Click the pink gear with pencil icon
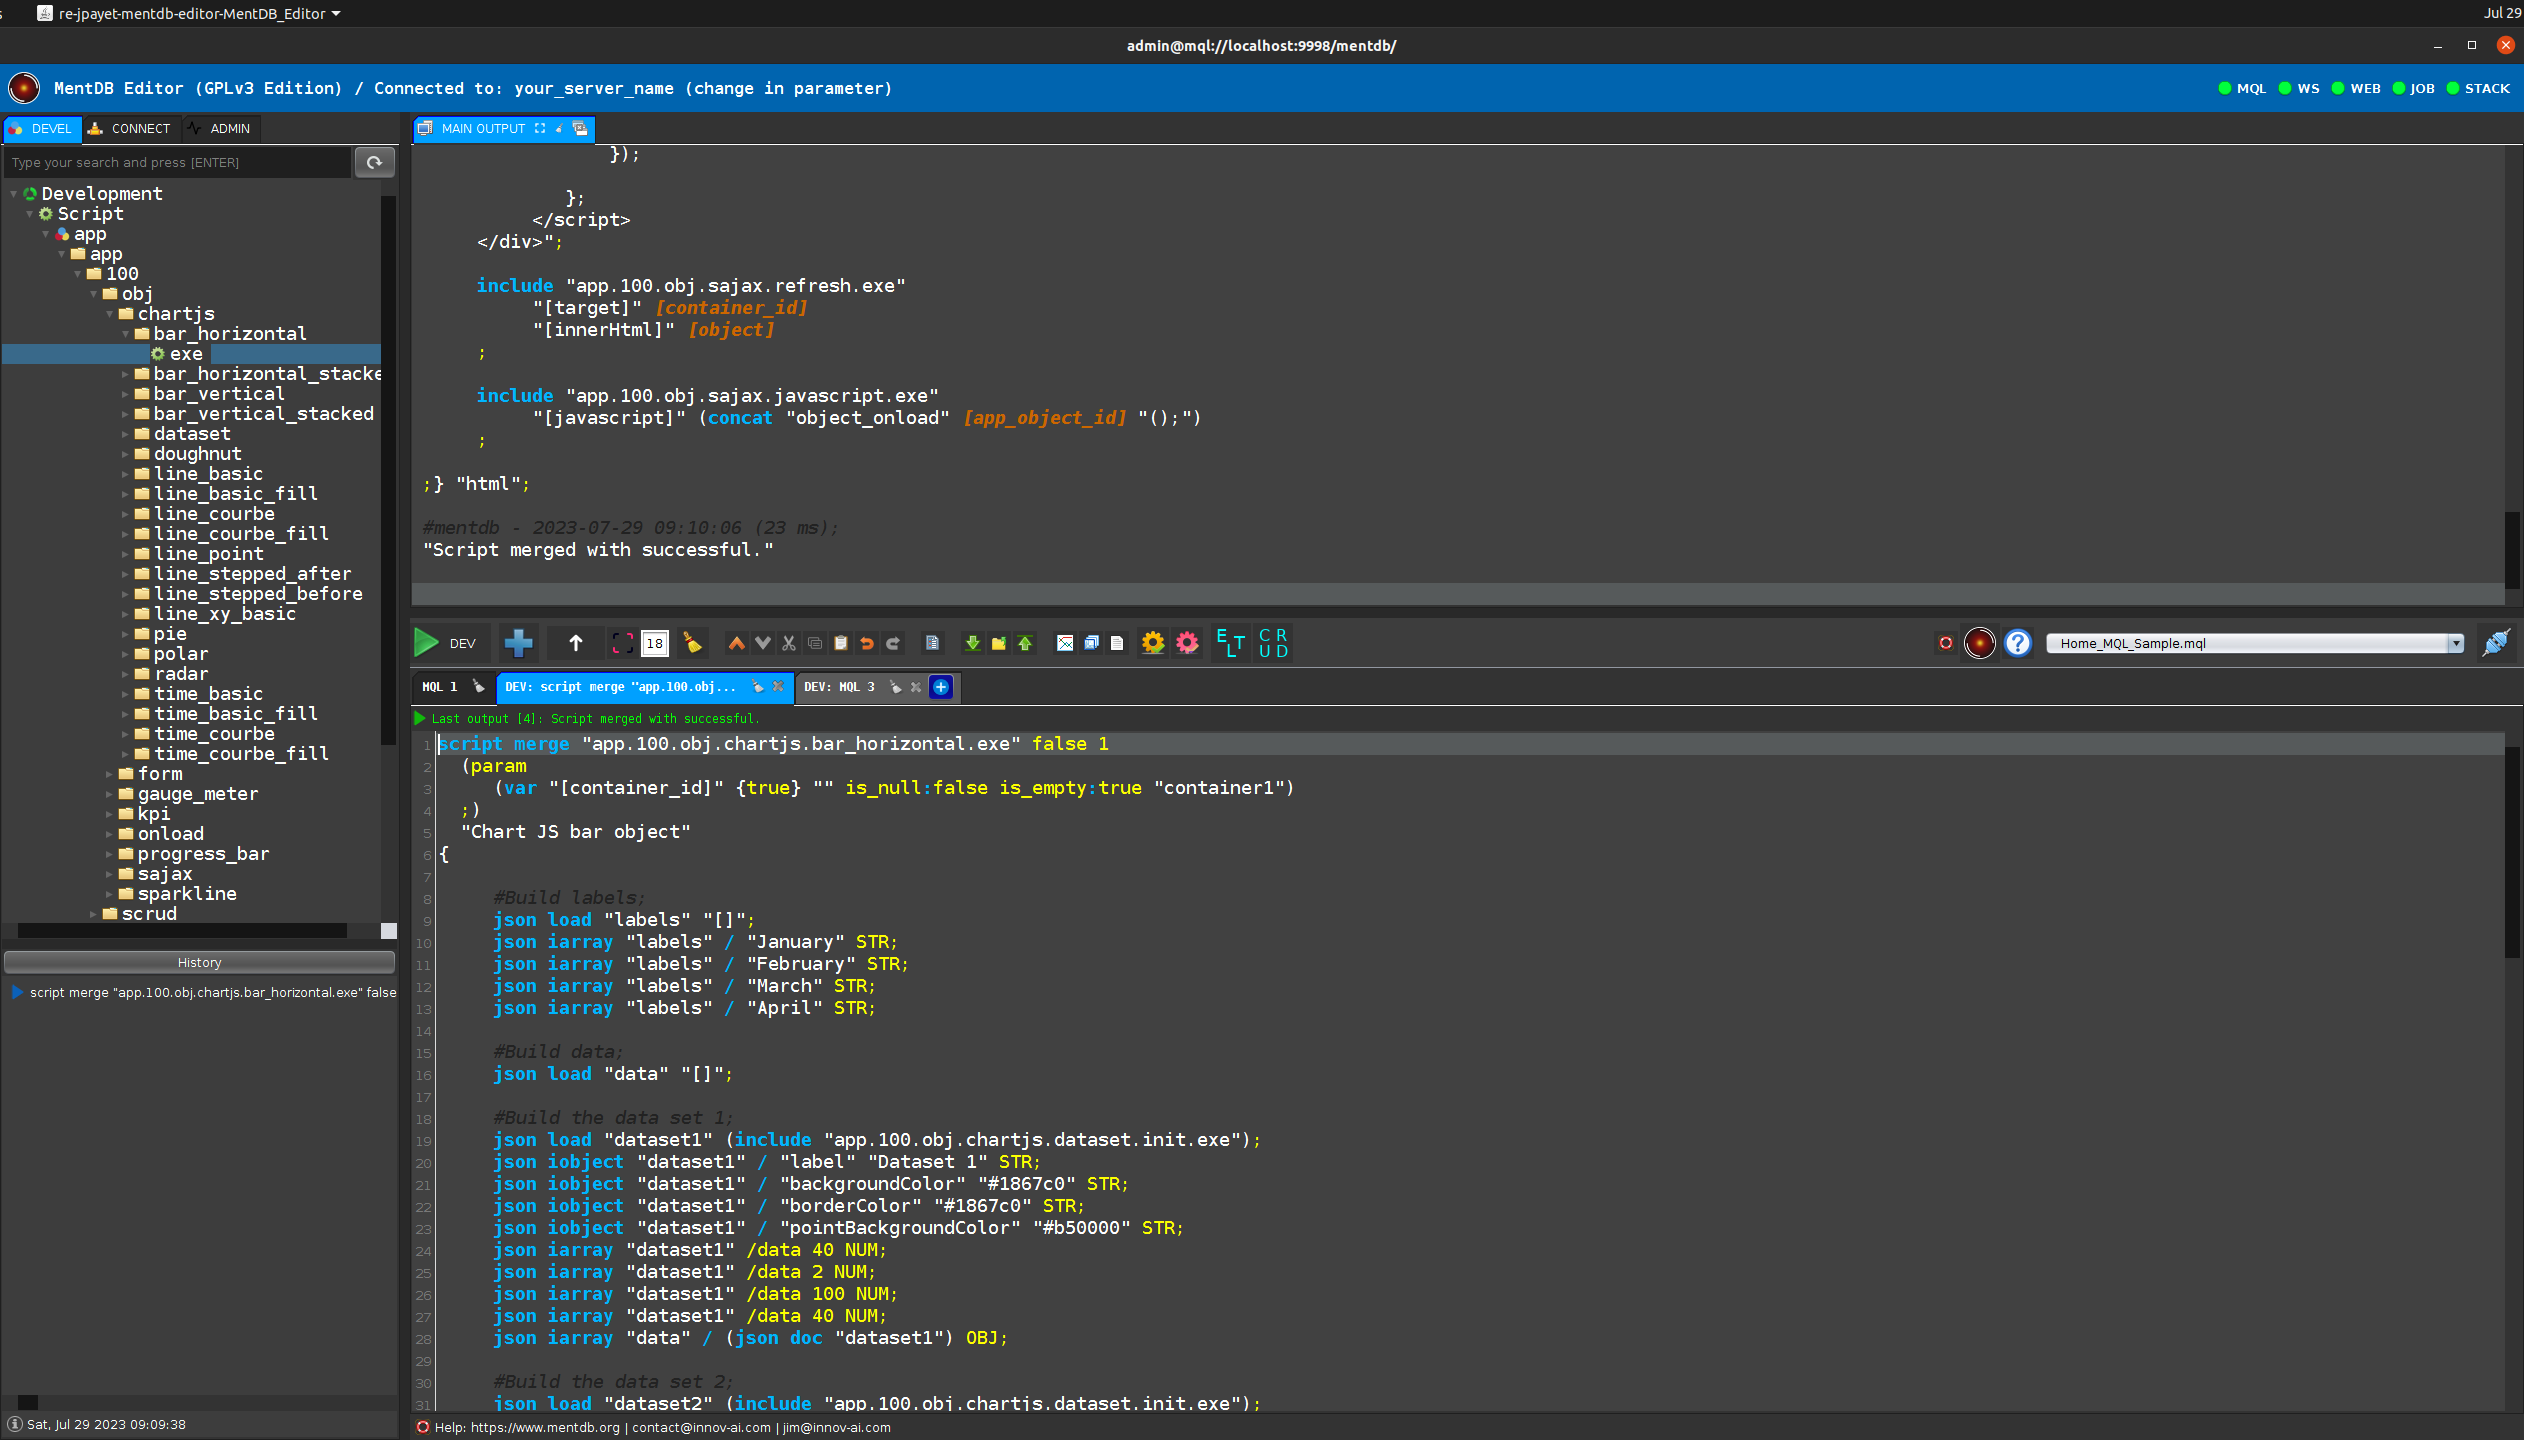Viewport: 2524px width, 1440px height. 1187,643
